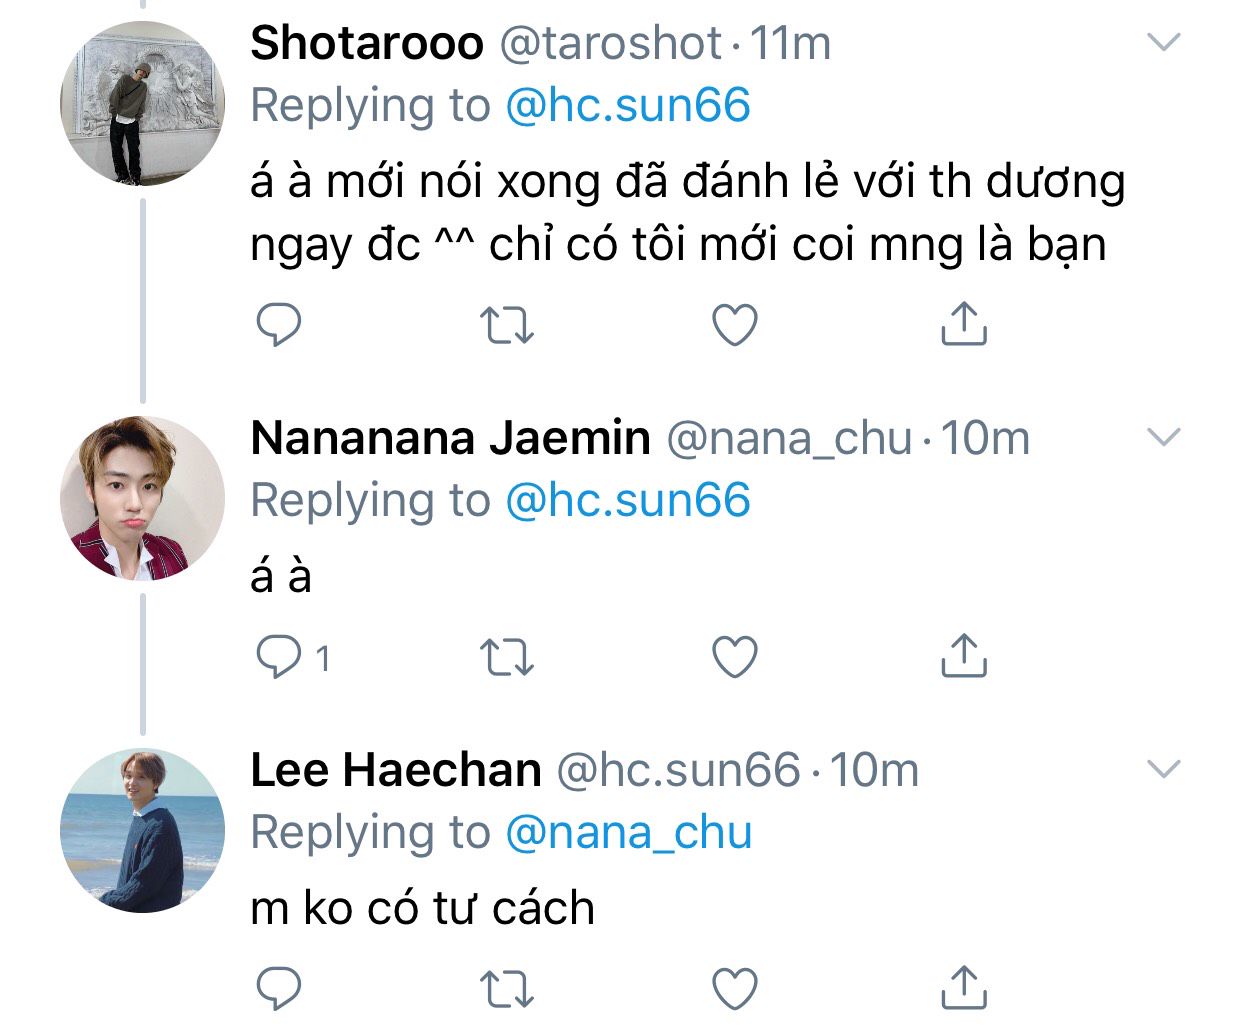
Task: Open @nana_chu mention in Lee Haechan's reply
Action: click(x=628, y=832)
